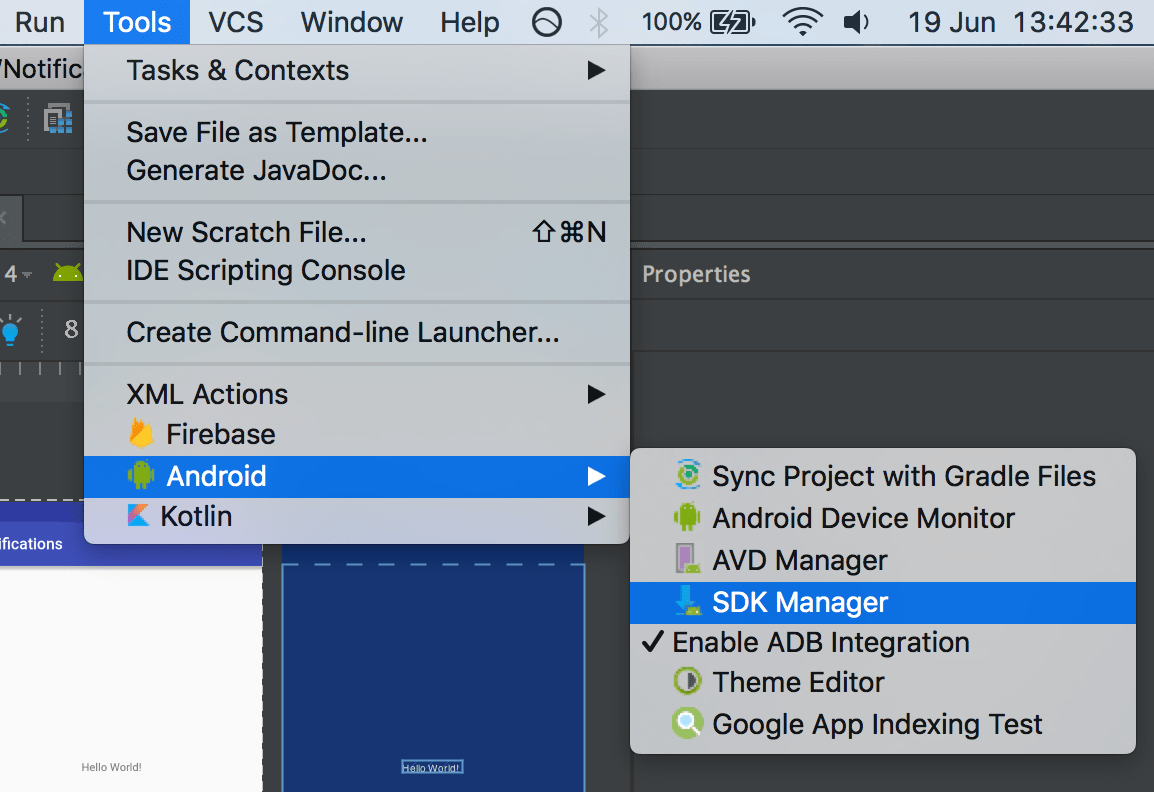Click the battery status icon

click(x=732, y=22)
